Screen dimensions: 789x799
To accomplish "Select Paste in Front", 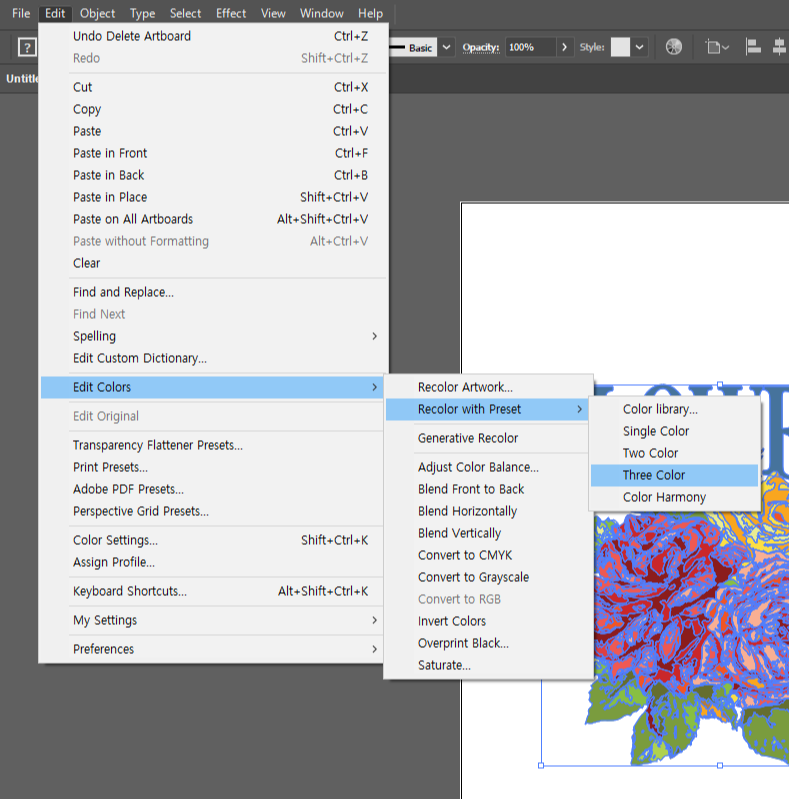I will pos(212,153).
